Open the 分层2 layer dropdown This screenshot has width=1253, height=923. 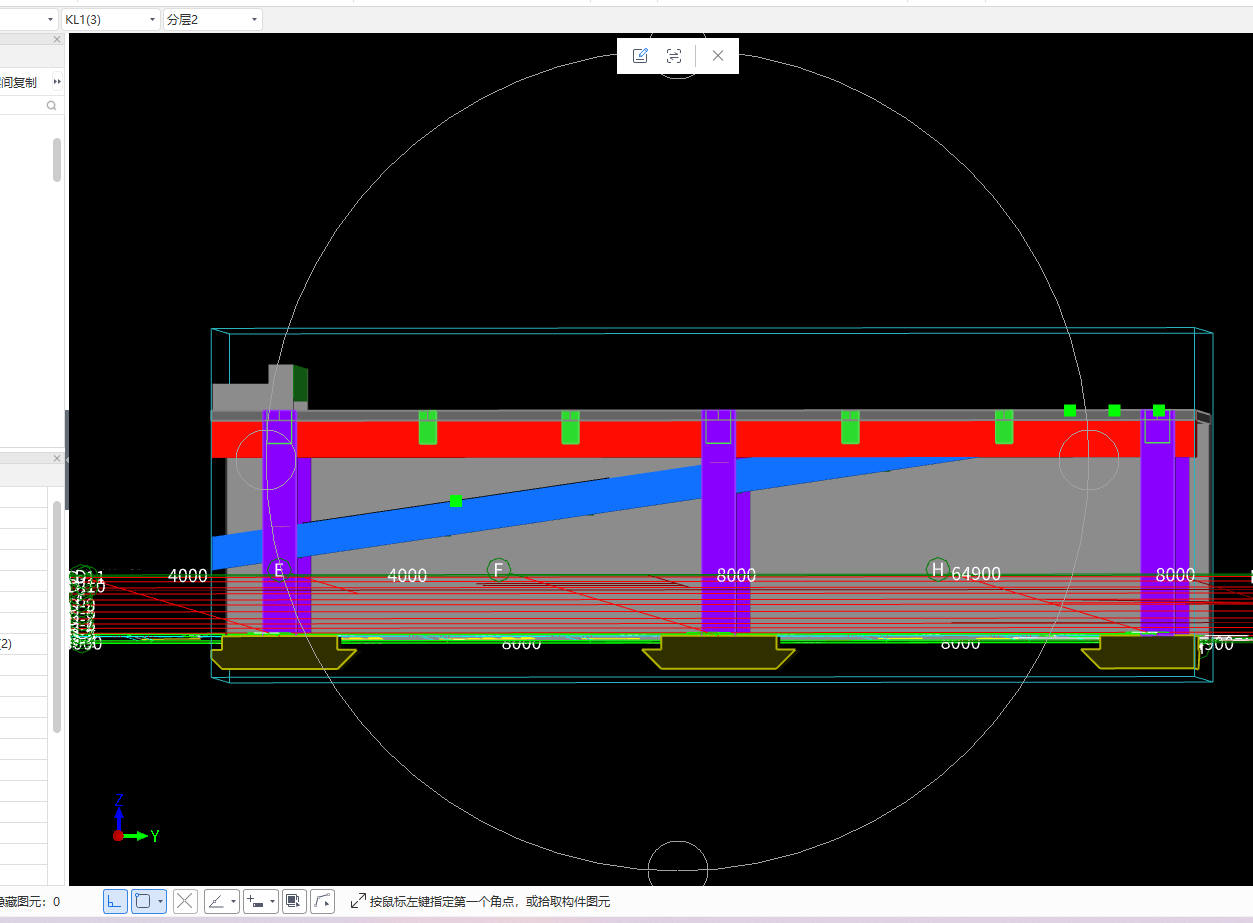click(x=212, y=20)
